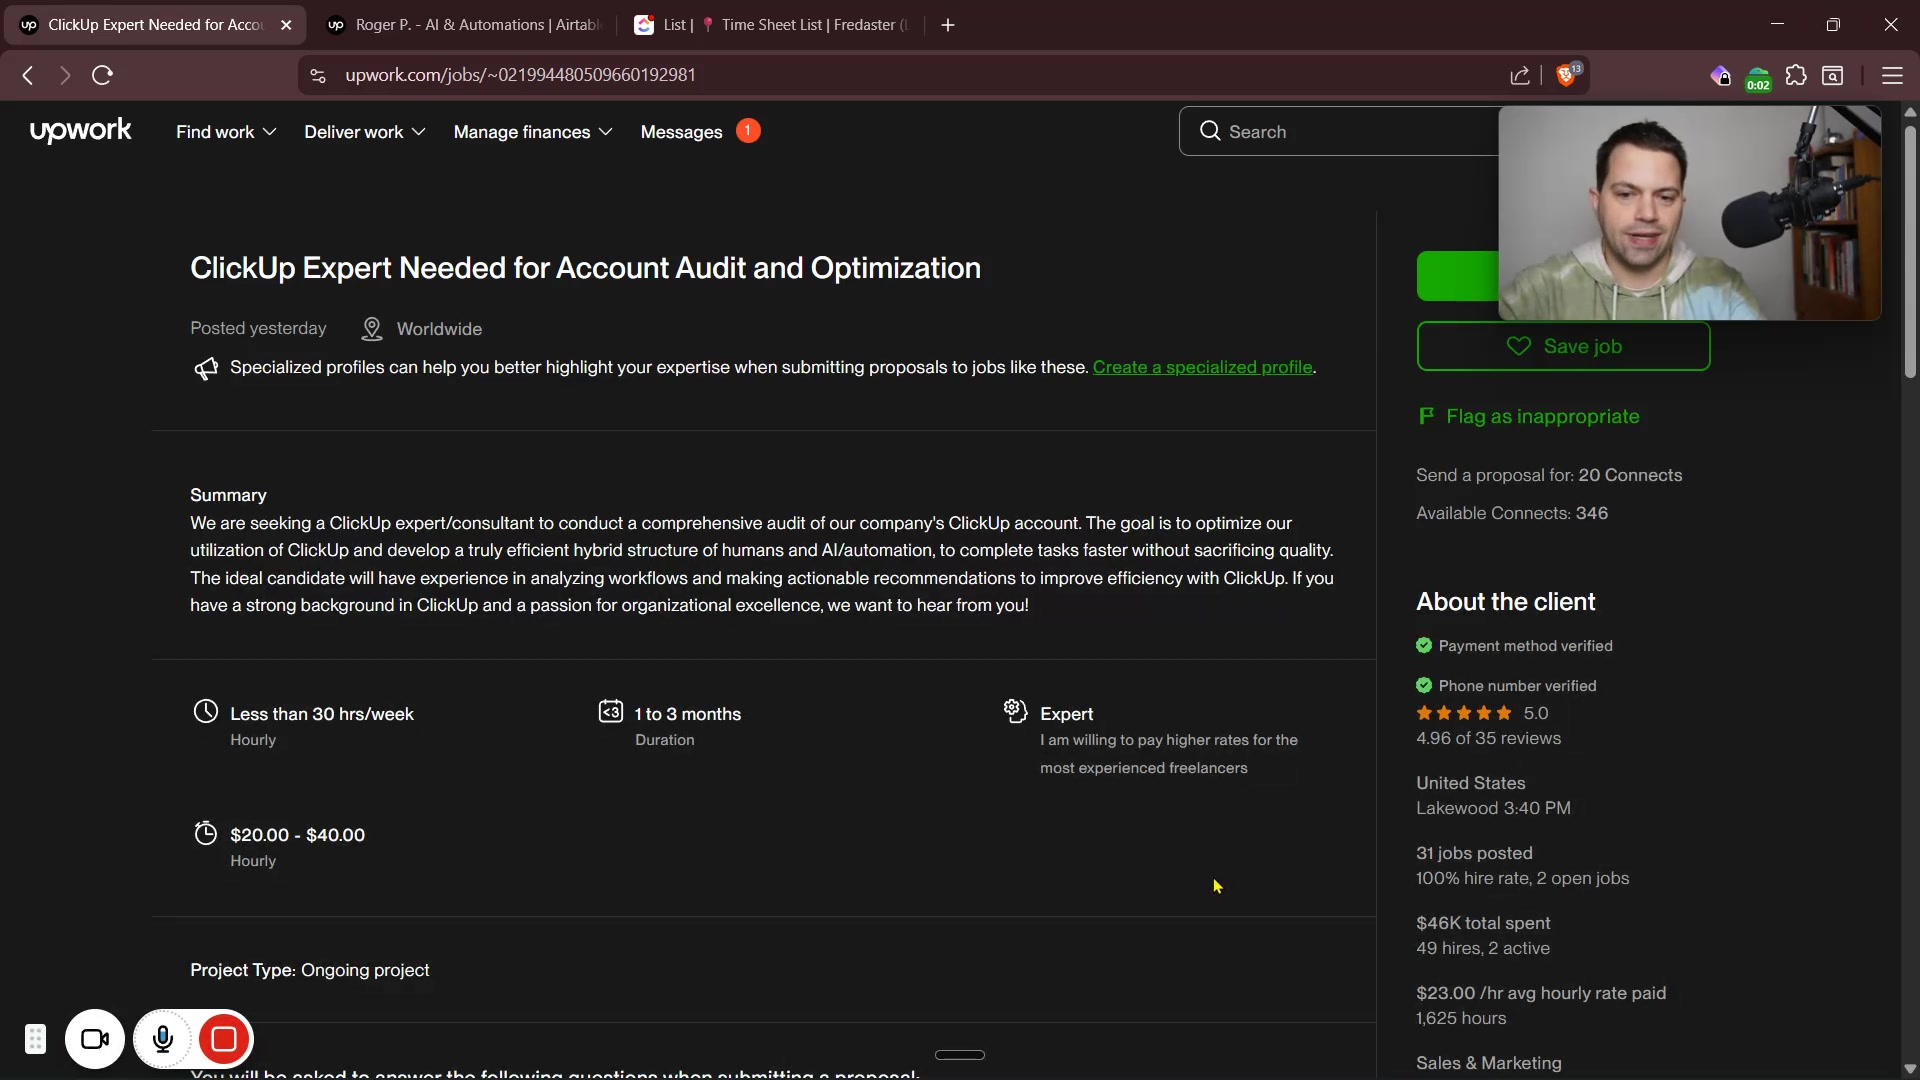Open the Brave hamburger menu
1920x1080 pixels.
tap(1892, 76)
